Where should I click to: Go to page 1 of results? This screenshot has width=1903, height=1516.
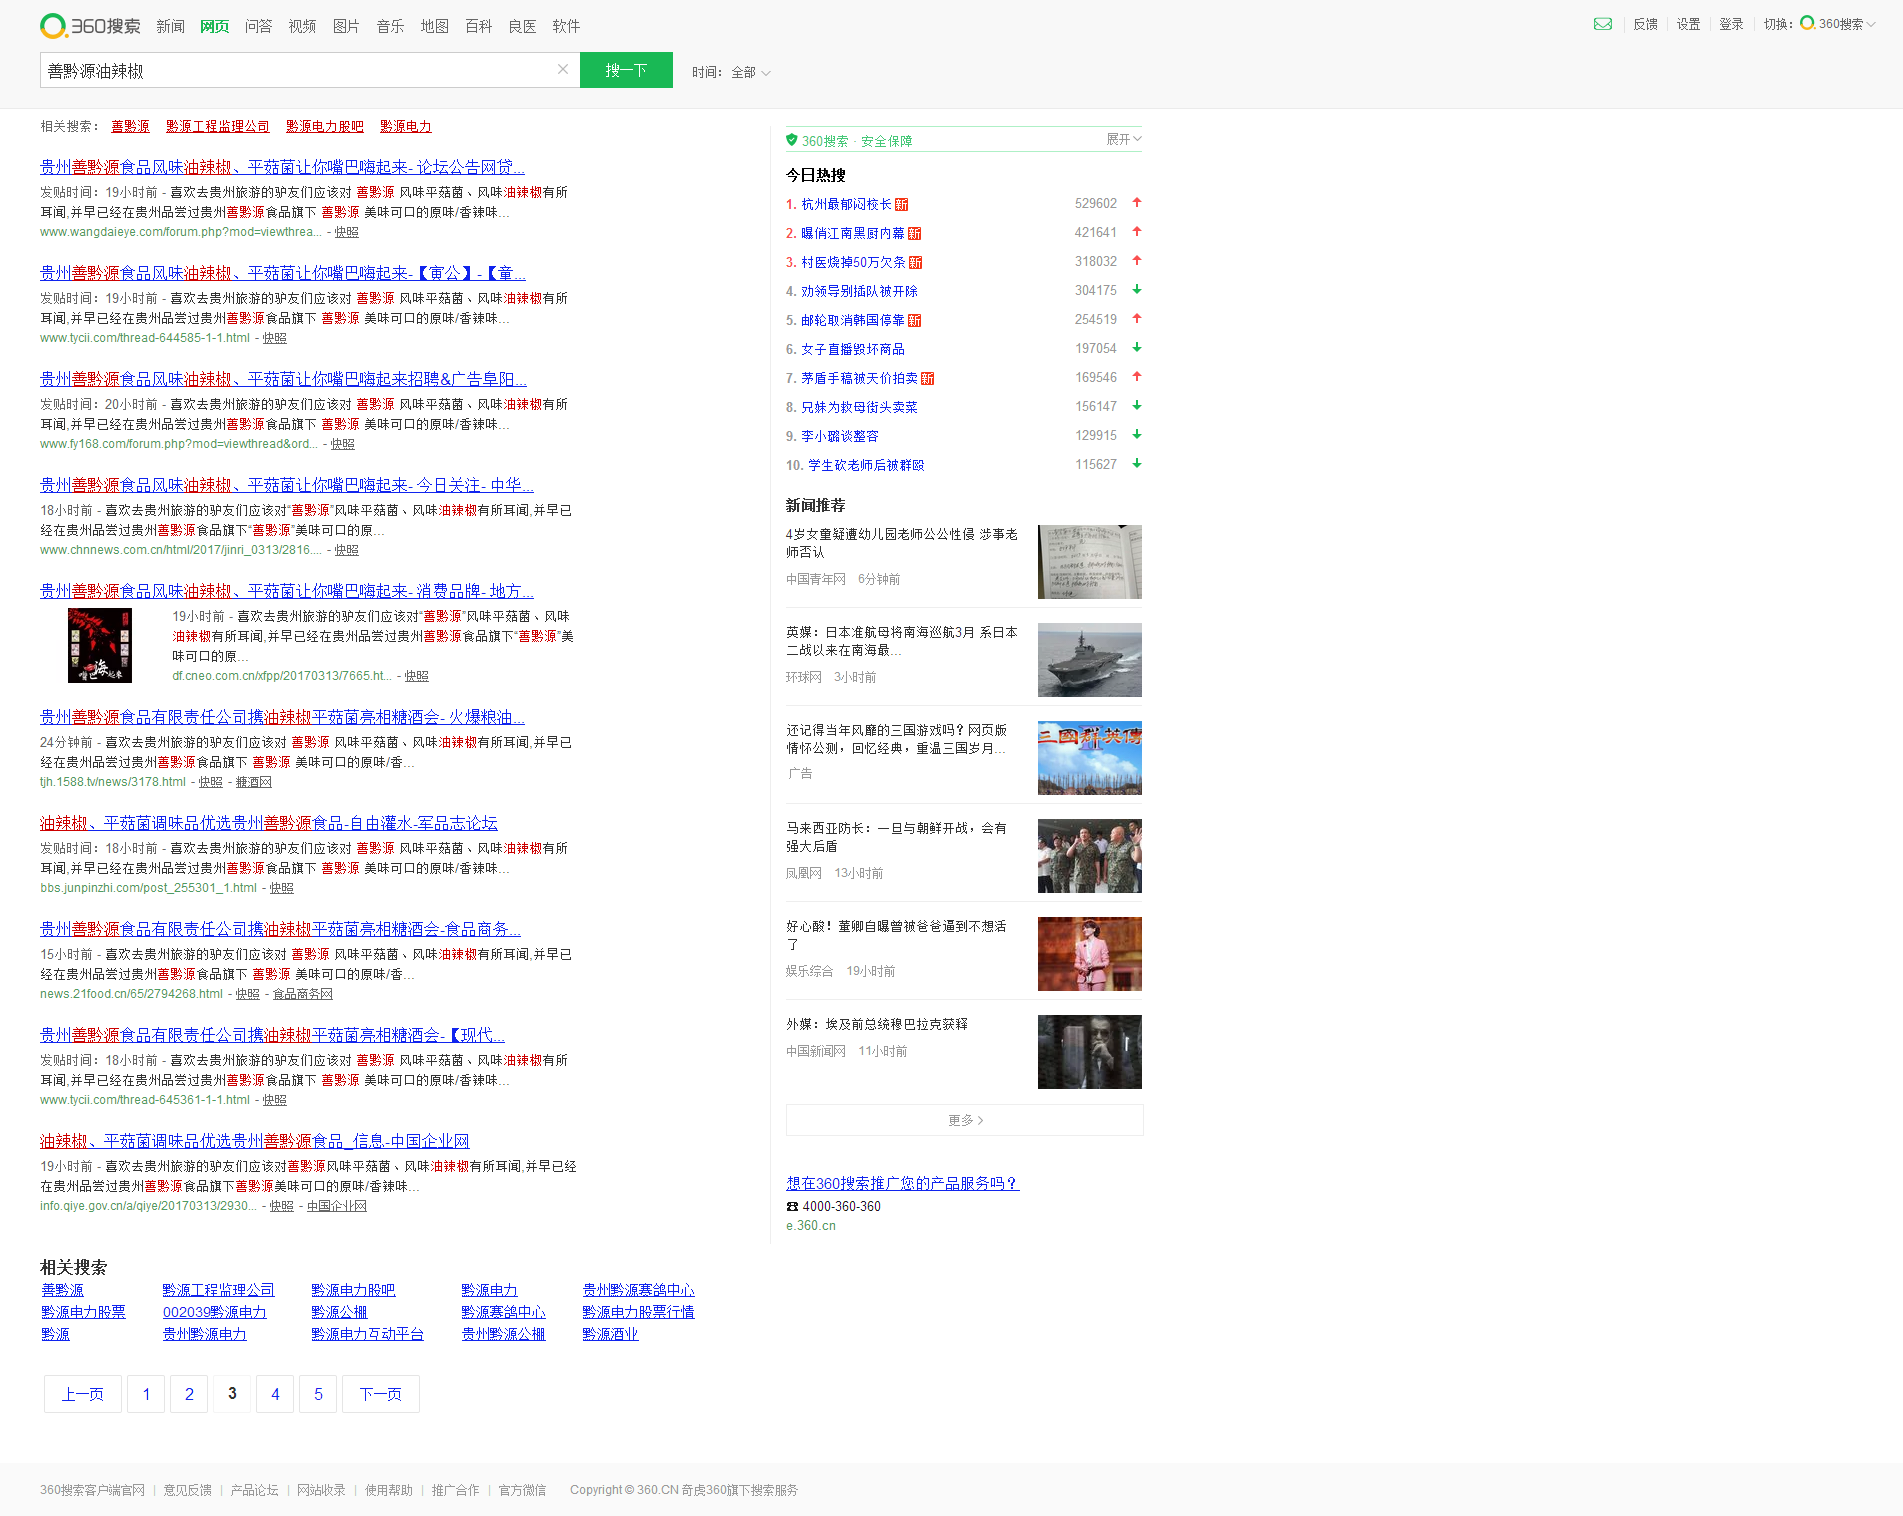146,1394
